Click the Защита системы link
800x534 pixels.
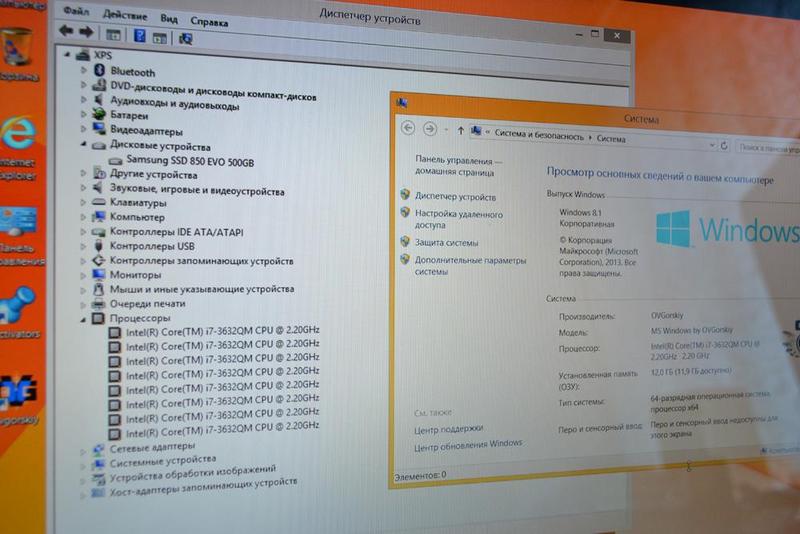446,242
